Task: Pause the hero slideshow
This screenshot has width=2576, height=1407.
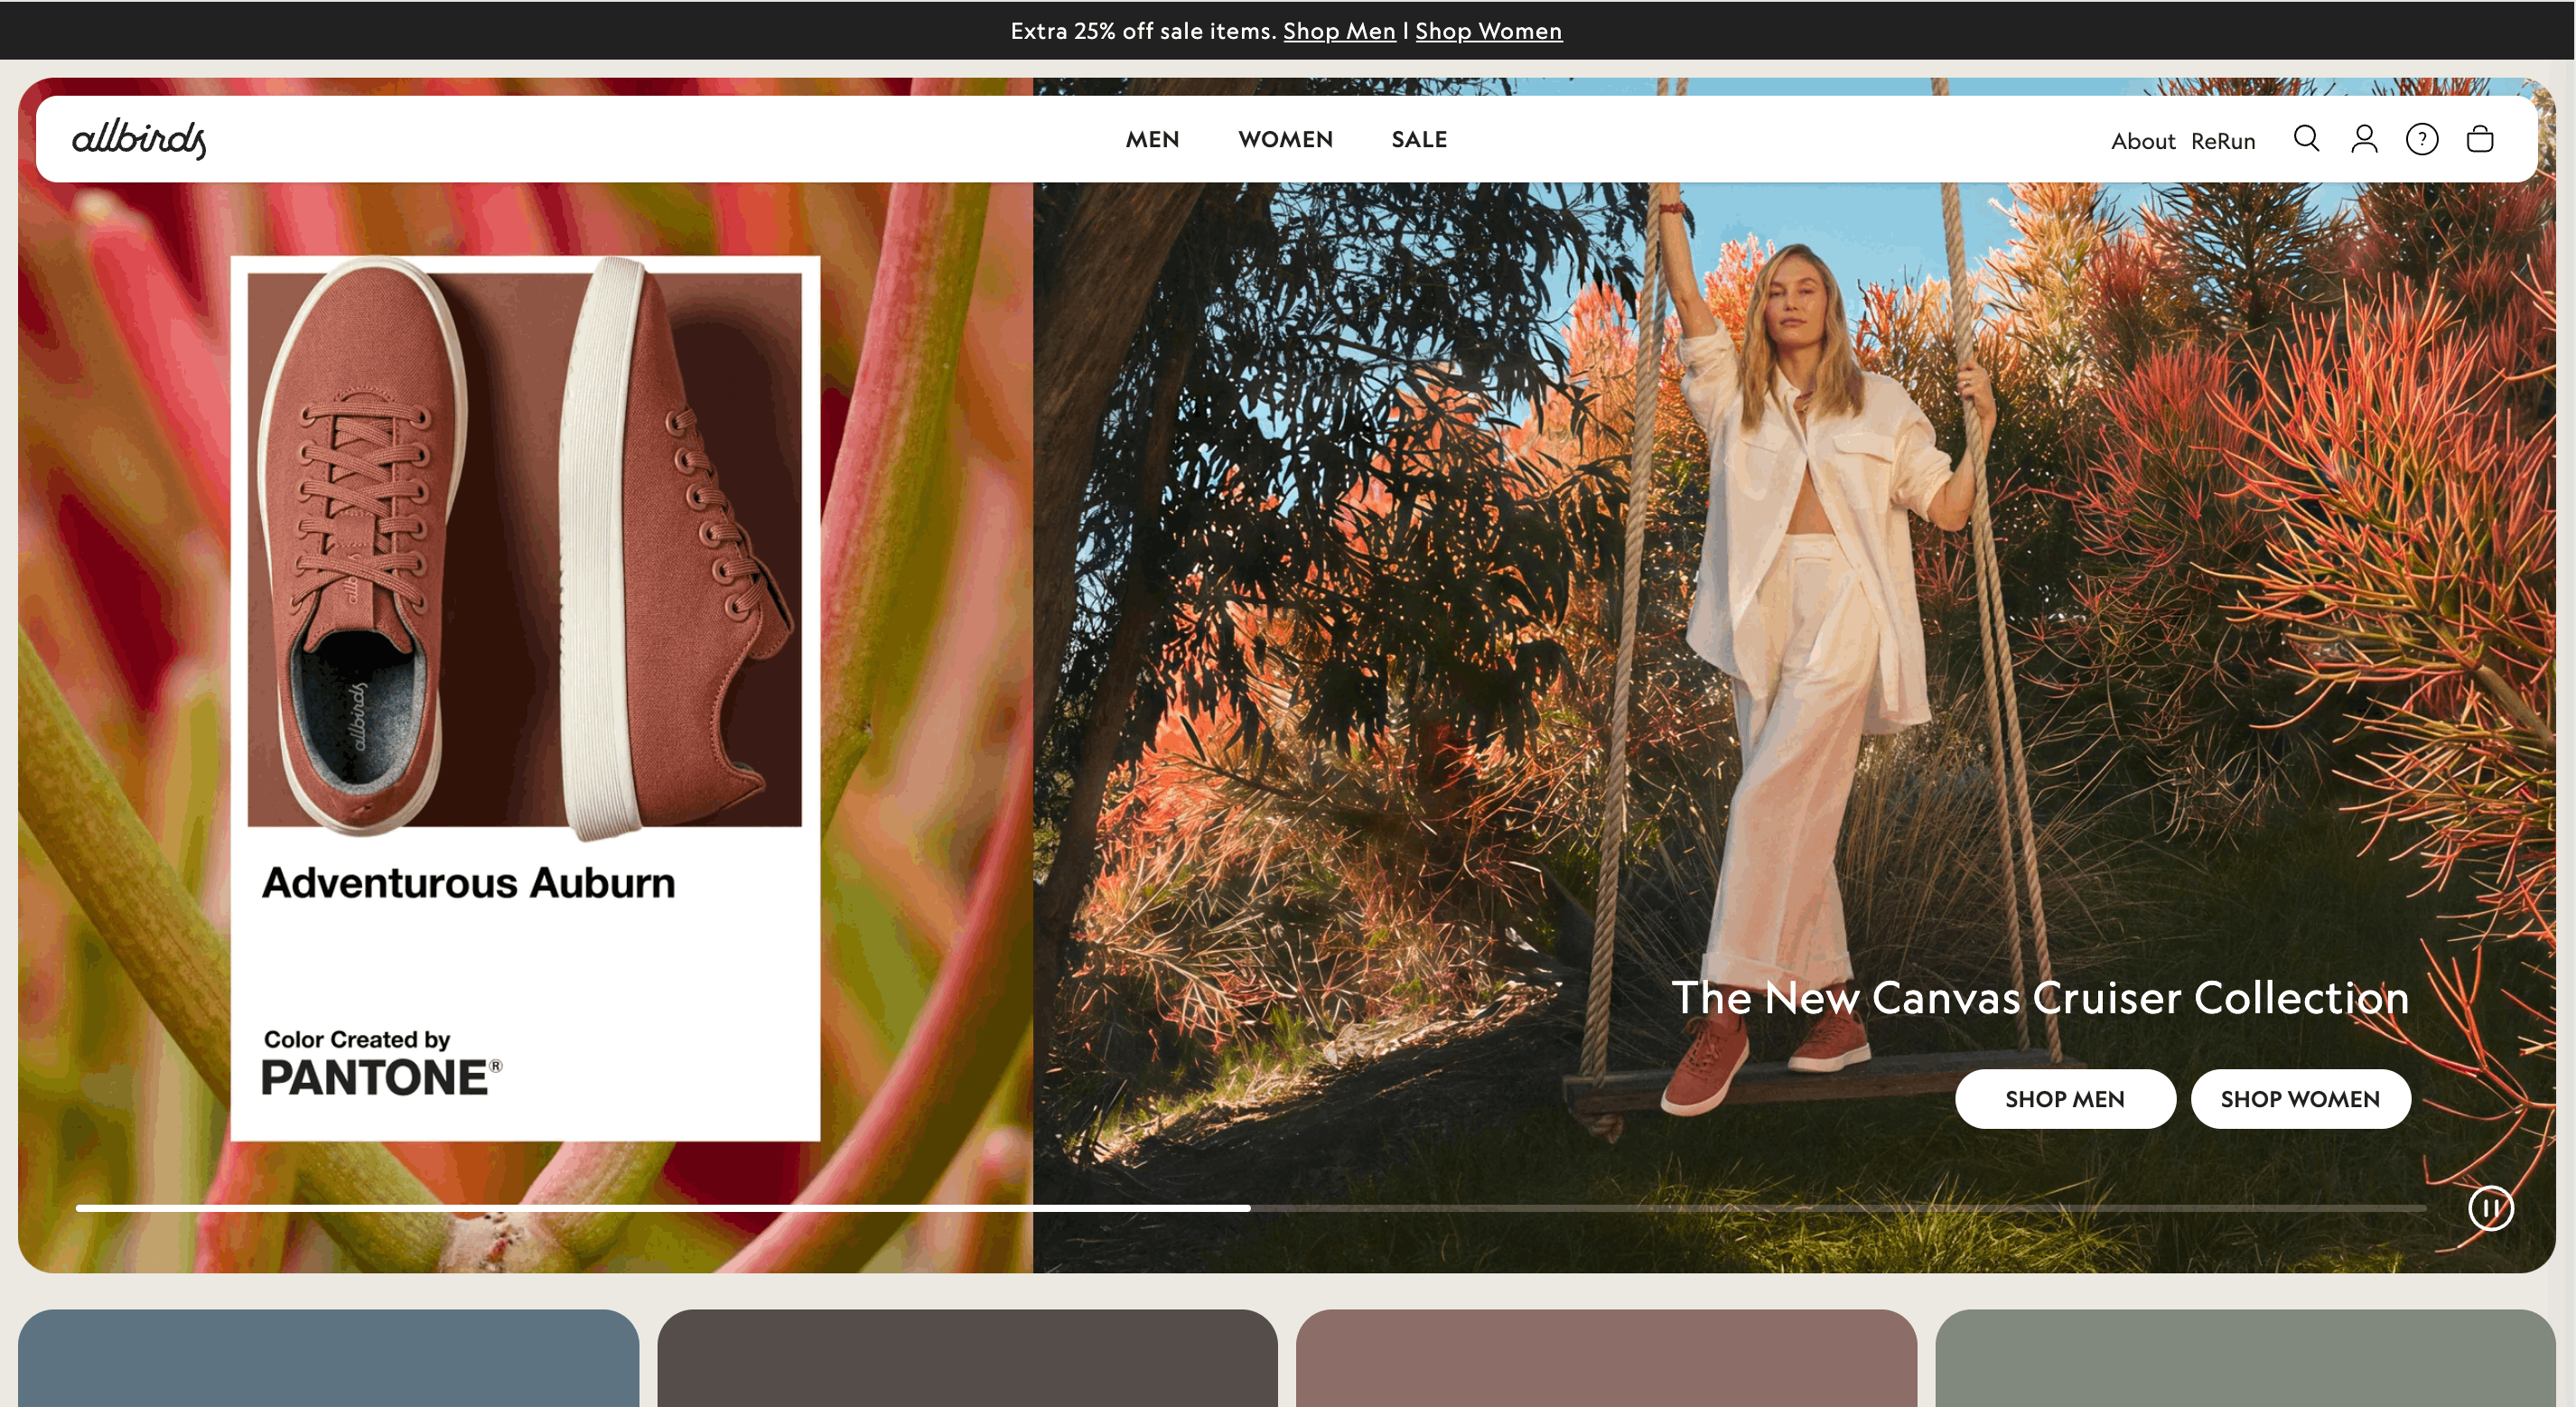Action: point(2490,1208)
